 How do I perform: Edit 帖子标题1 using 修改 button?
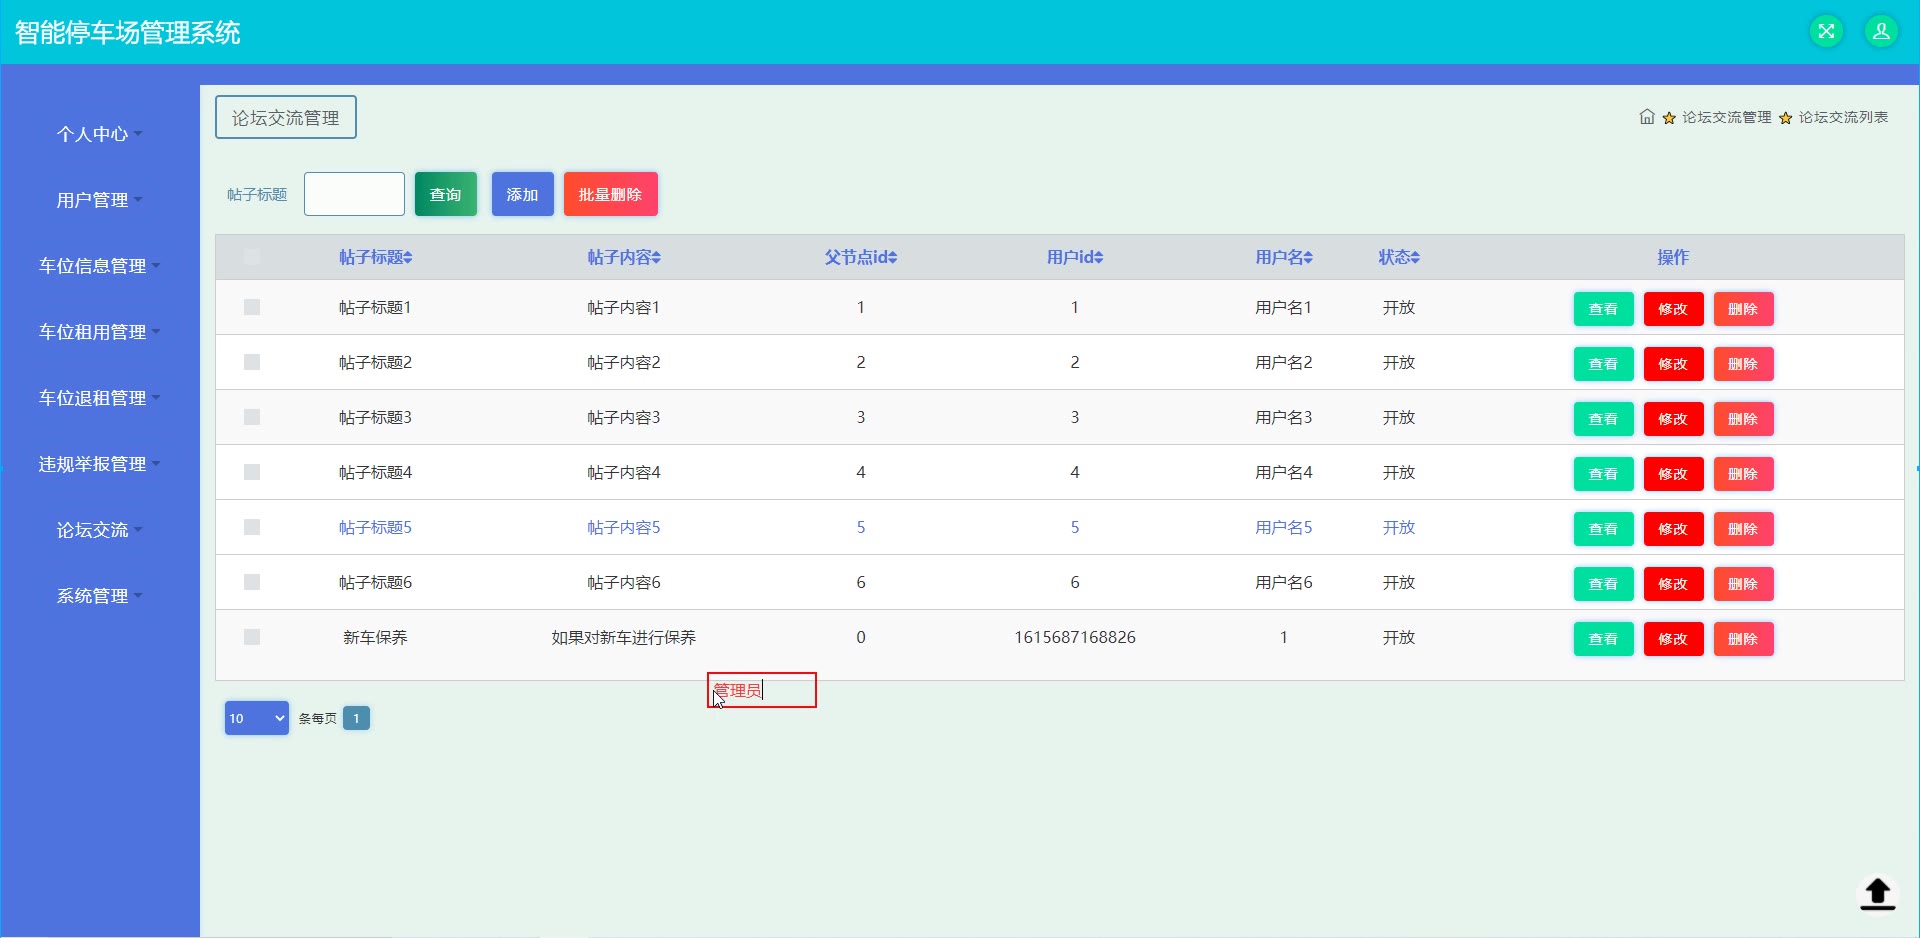pyautogui.click(x=1674, y=309)
